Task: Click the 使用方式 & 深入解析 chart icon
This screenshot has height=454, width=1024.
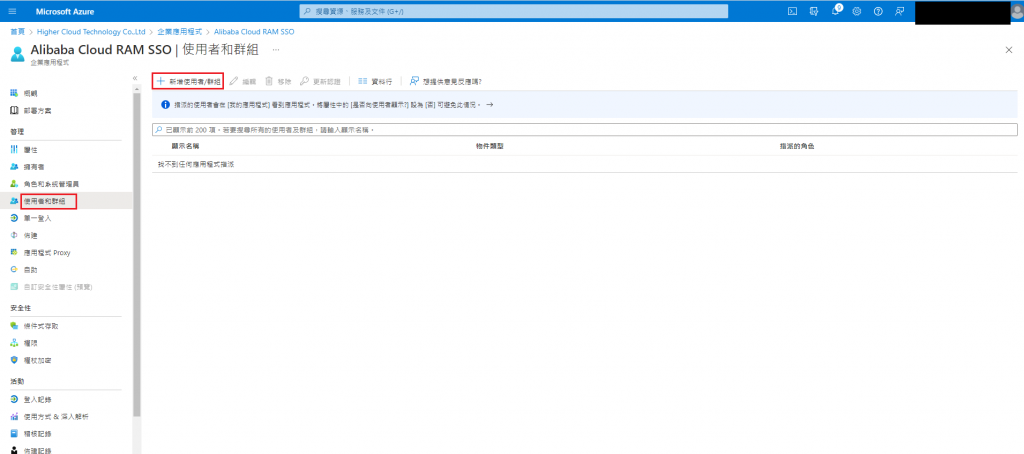Action: click(x=14, y=416)
